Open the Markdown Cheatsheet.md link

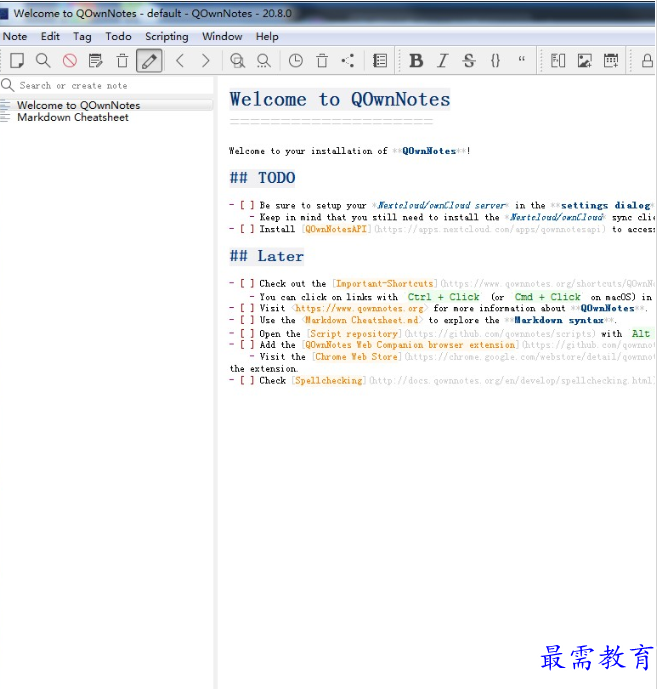coord(362,320)
